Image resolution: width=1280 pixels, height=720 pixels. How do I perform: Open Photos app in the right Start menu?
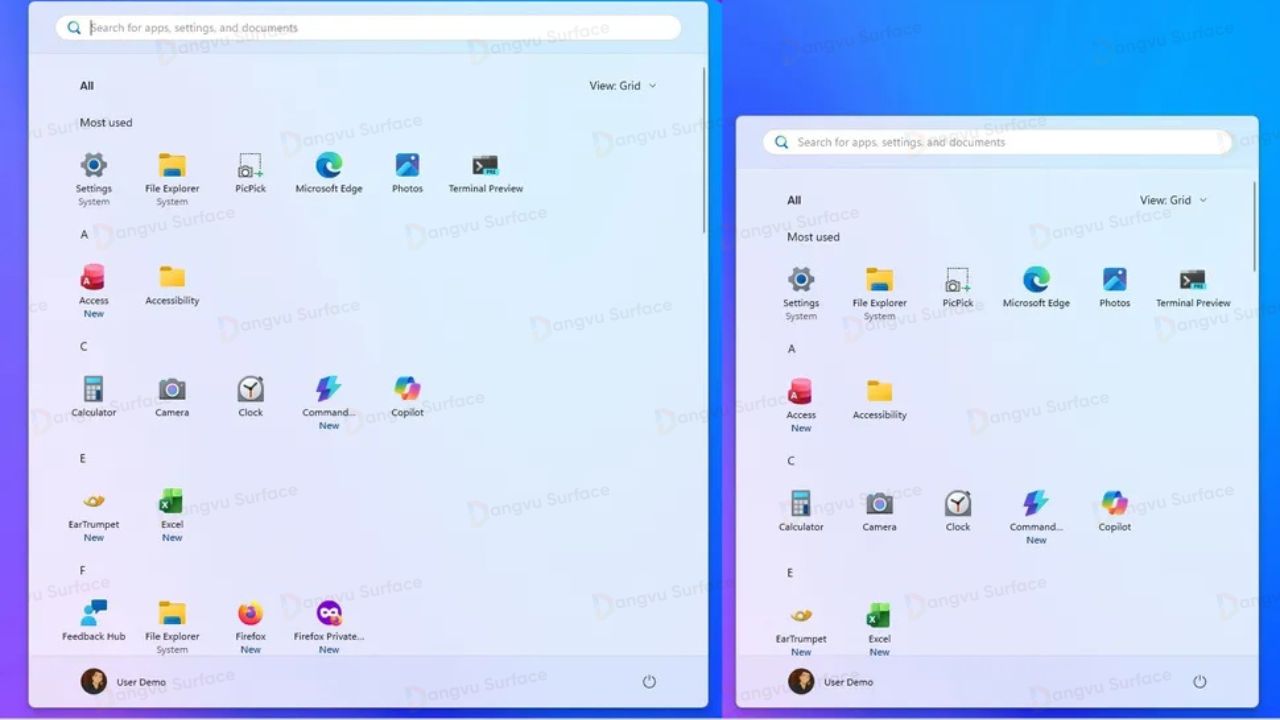[x=1114, y=288]
